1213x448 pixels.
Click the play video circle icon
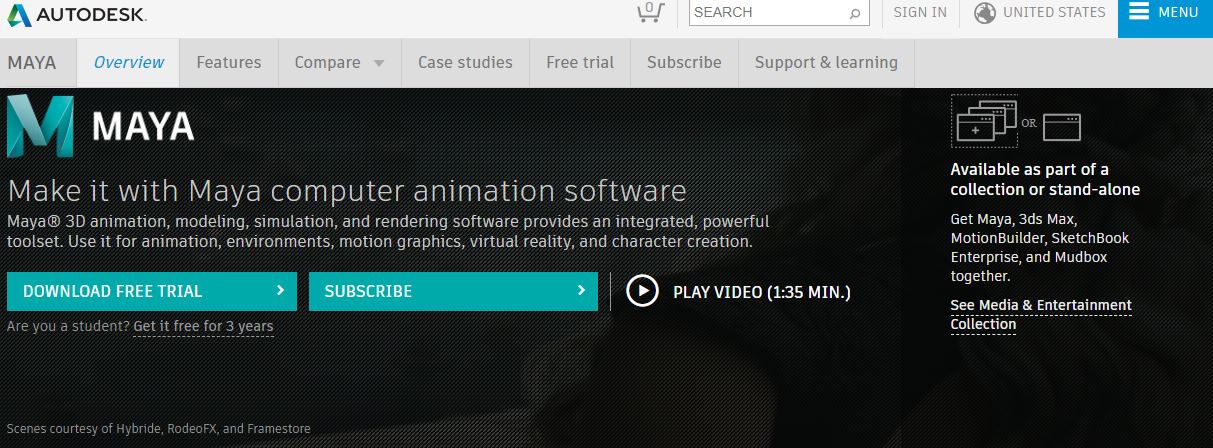coord(642,291)
